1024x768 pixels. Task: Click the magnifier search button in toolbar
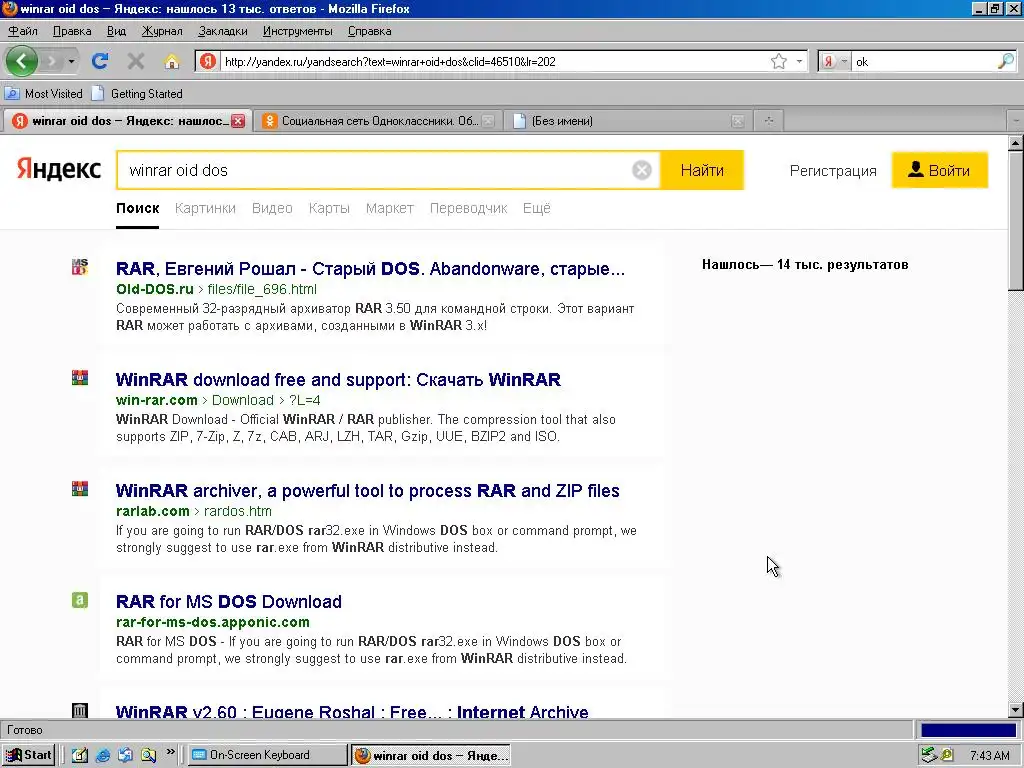pyautogui.click(x=1006, y=61)
